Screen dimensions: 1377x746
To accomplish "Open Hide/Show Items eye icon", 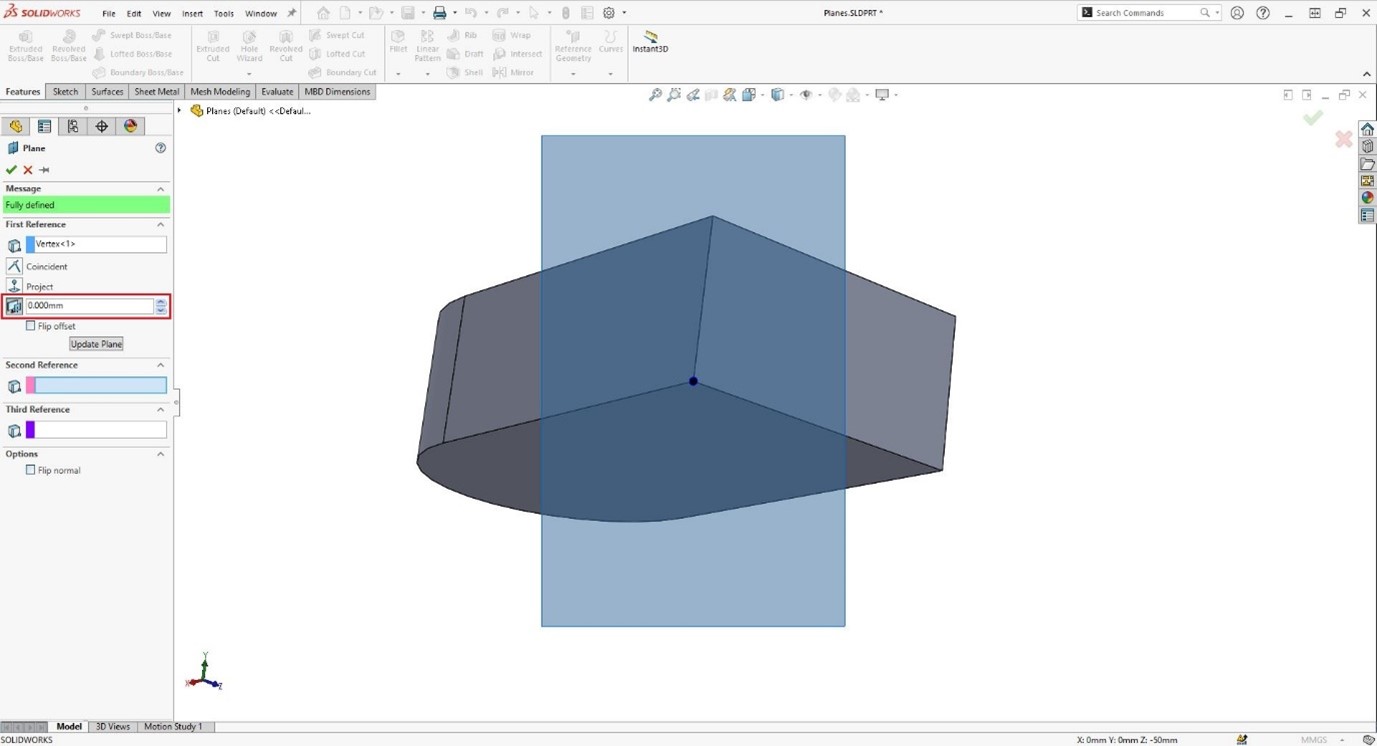I will point(806,94).
